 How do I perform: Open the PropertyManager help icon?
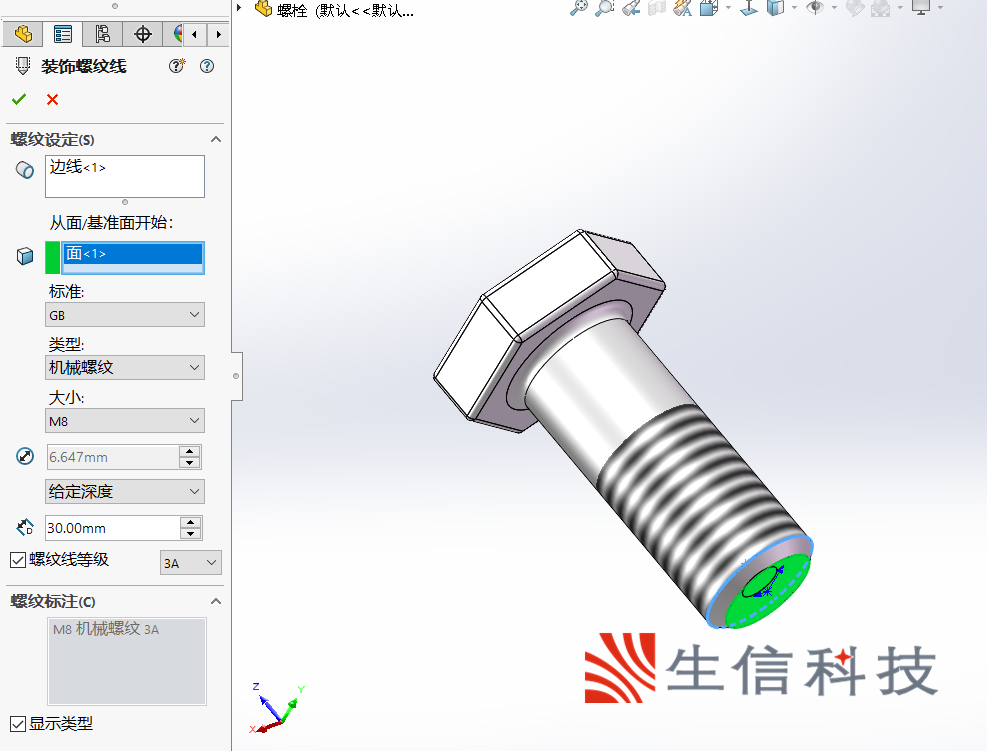click(x=207, y=66)
